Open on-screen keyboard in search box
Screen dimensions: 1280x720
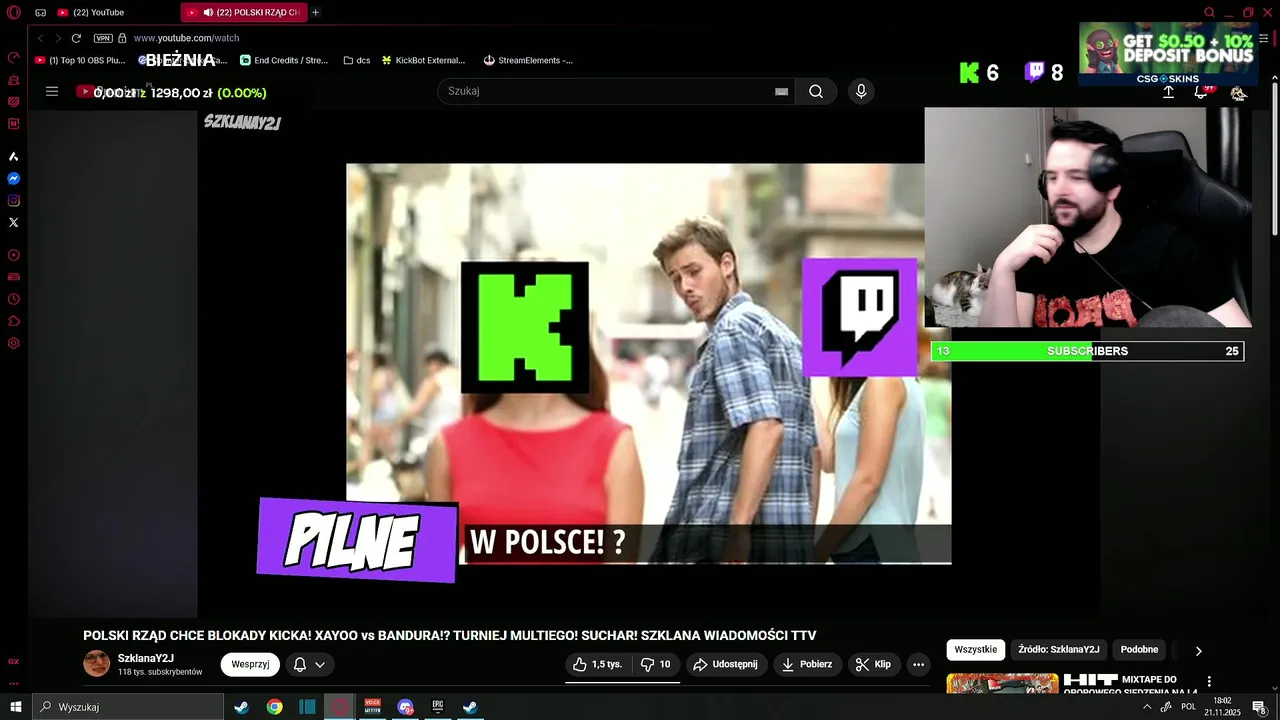click(x=782, y=91)
